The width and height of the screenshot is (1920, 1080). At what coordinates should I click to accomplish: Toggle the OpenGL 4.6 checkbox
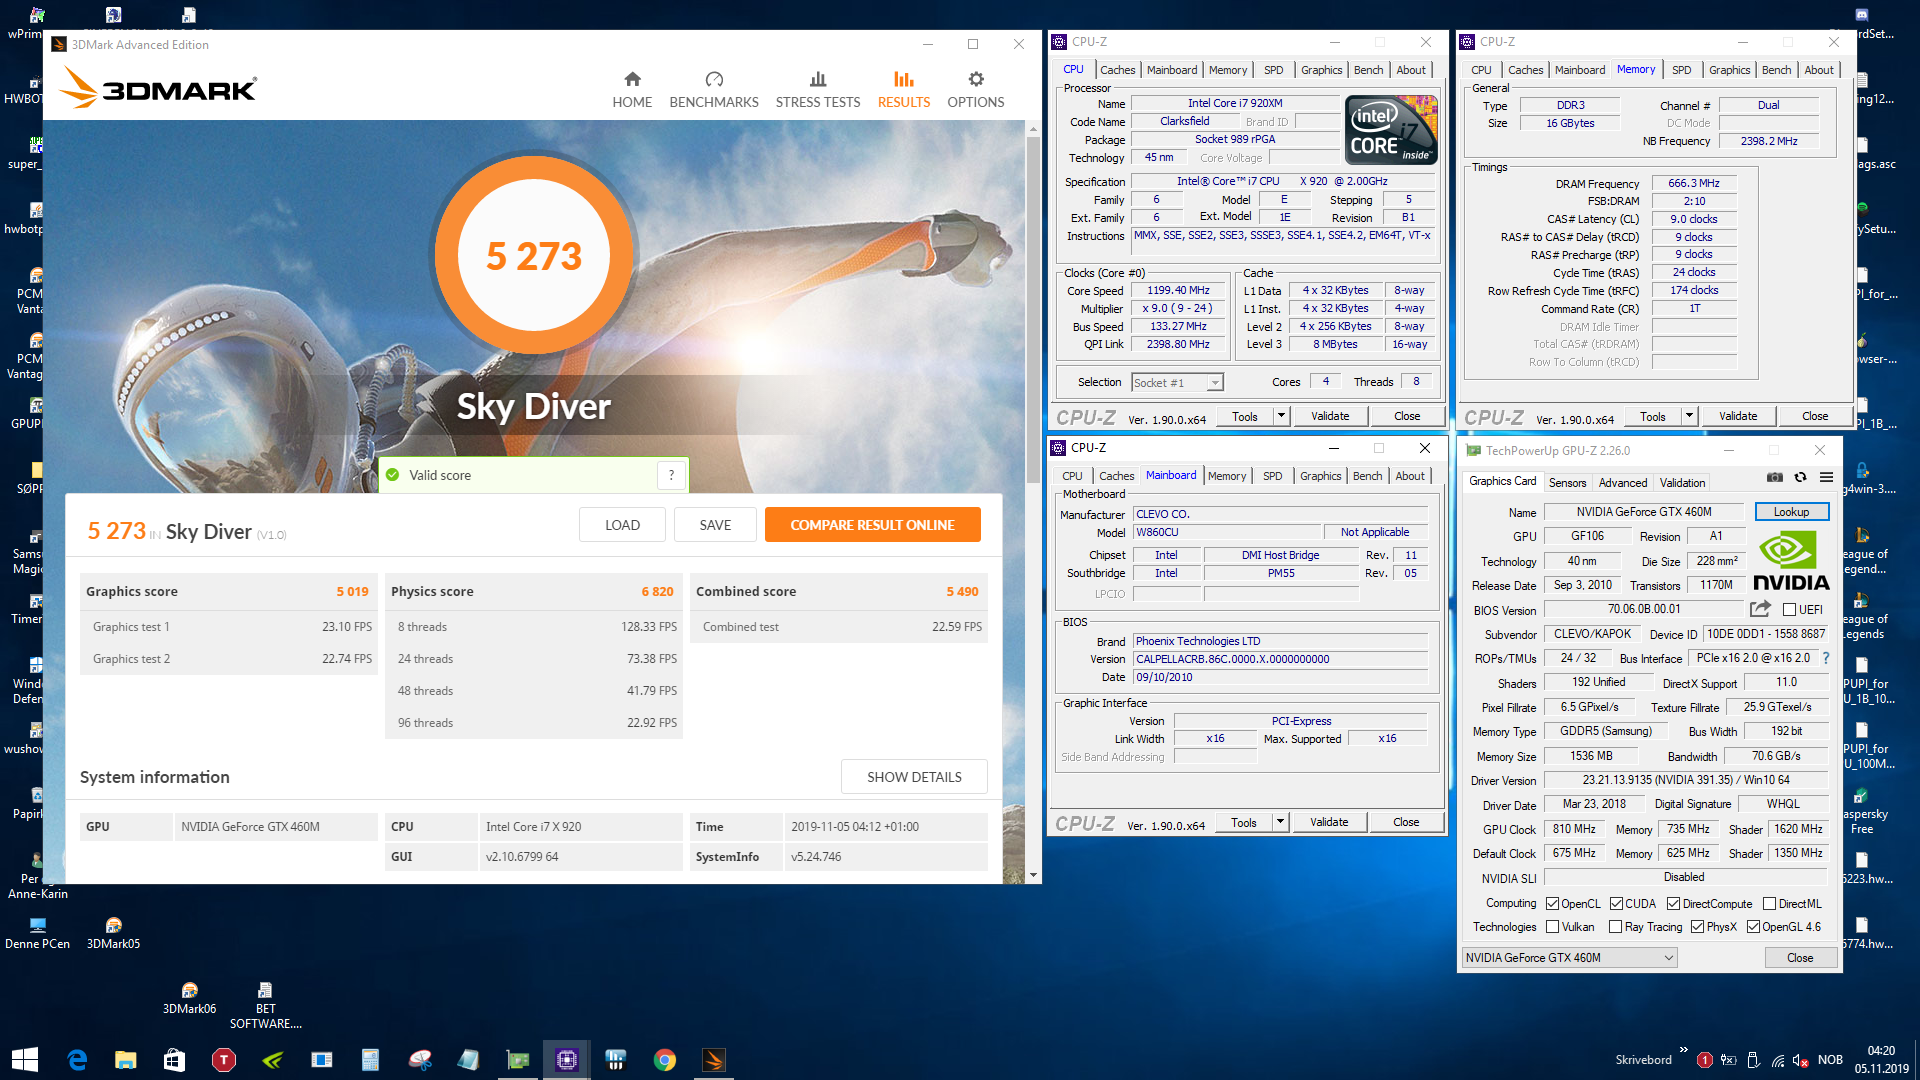click(1753, 927)
